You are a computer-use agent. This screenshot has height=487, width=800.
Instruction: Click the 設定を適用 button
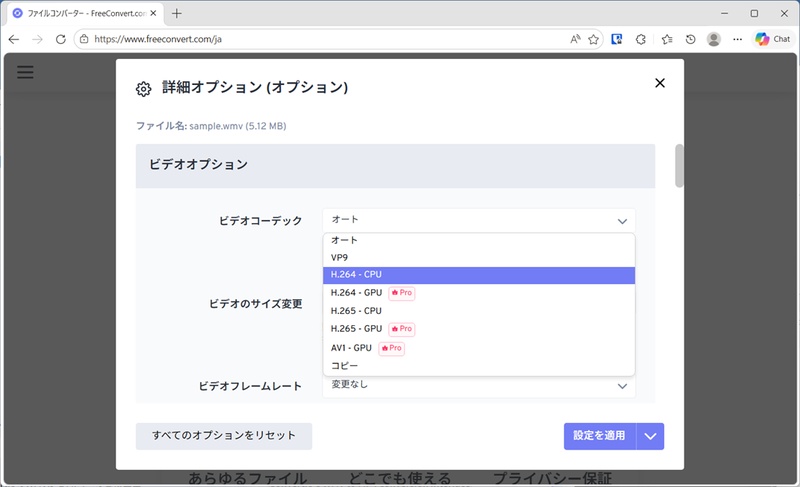pos(599,436)
